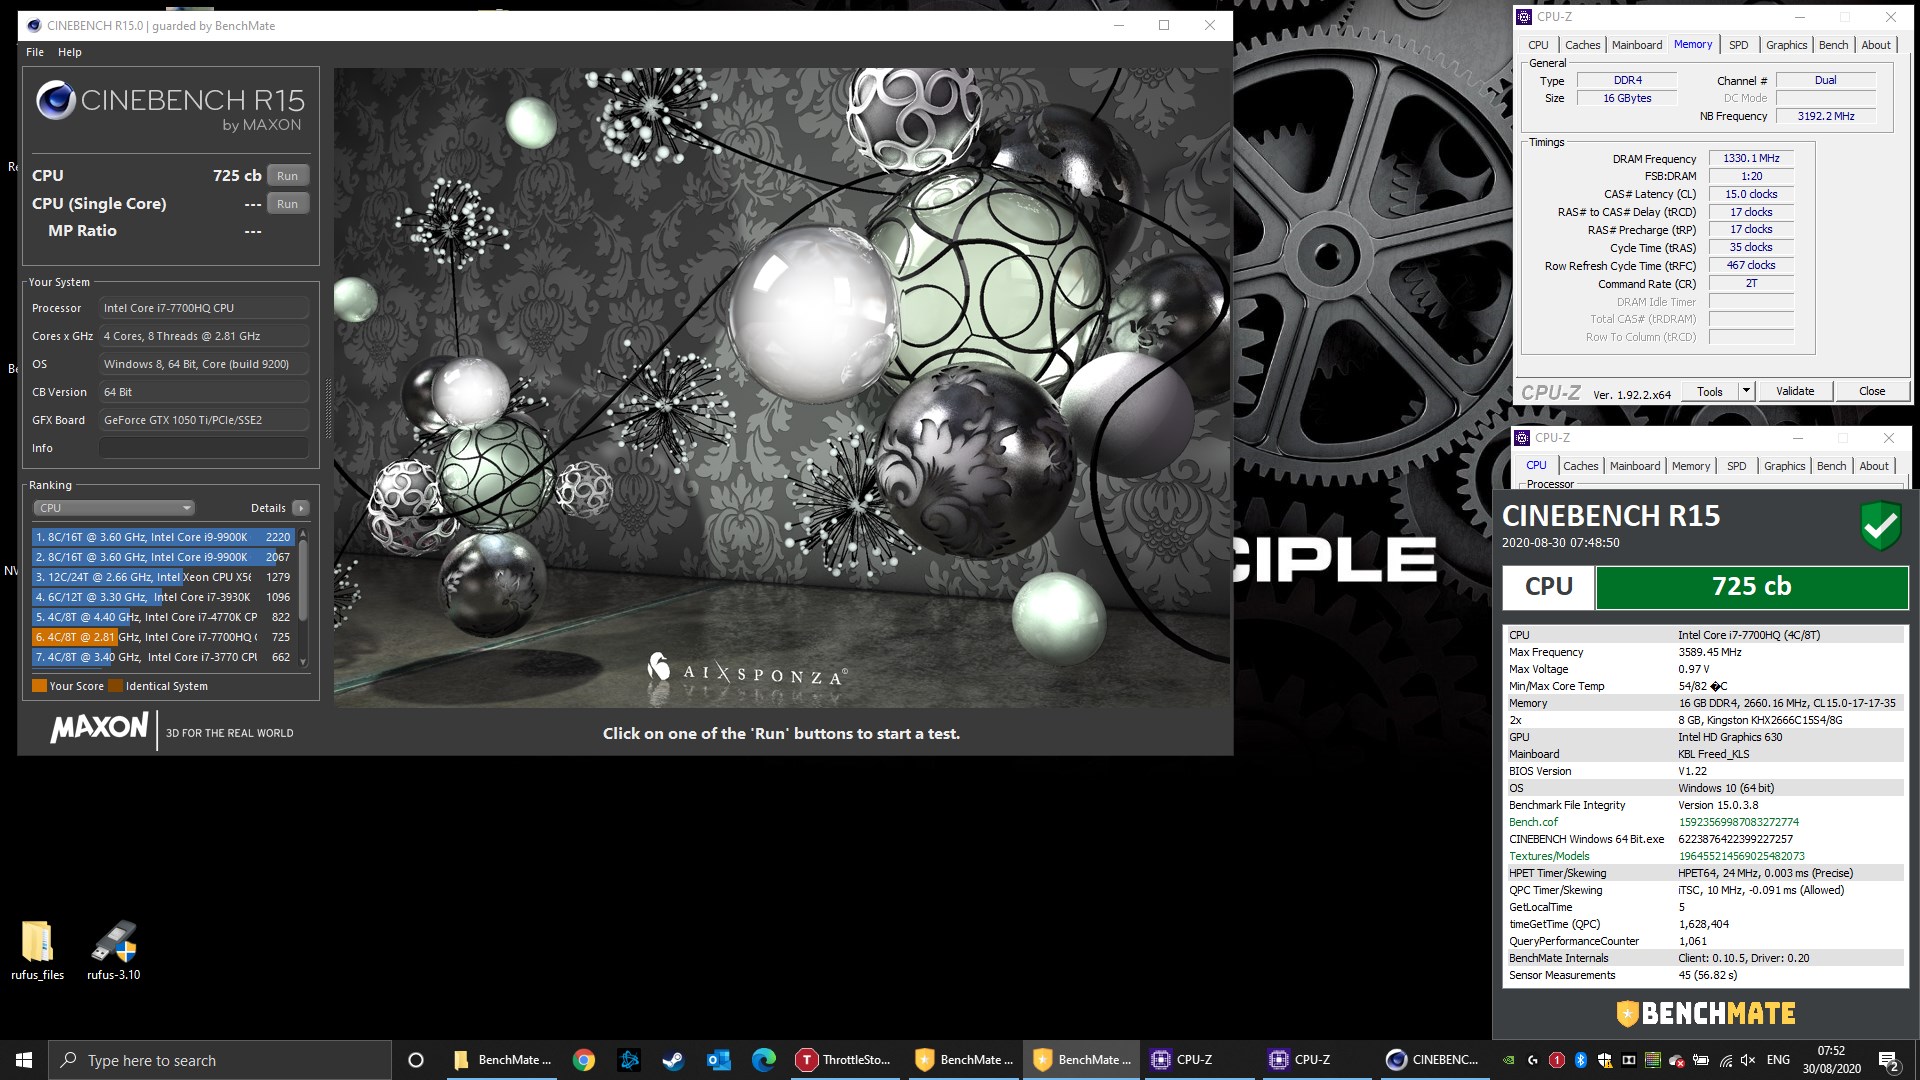Click the Info input field

[x=204, y=448]
